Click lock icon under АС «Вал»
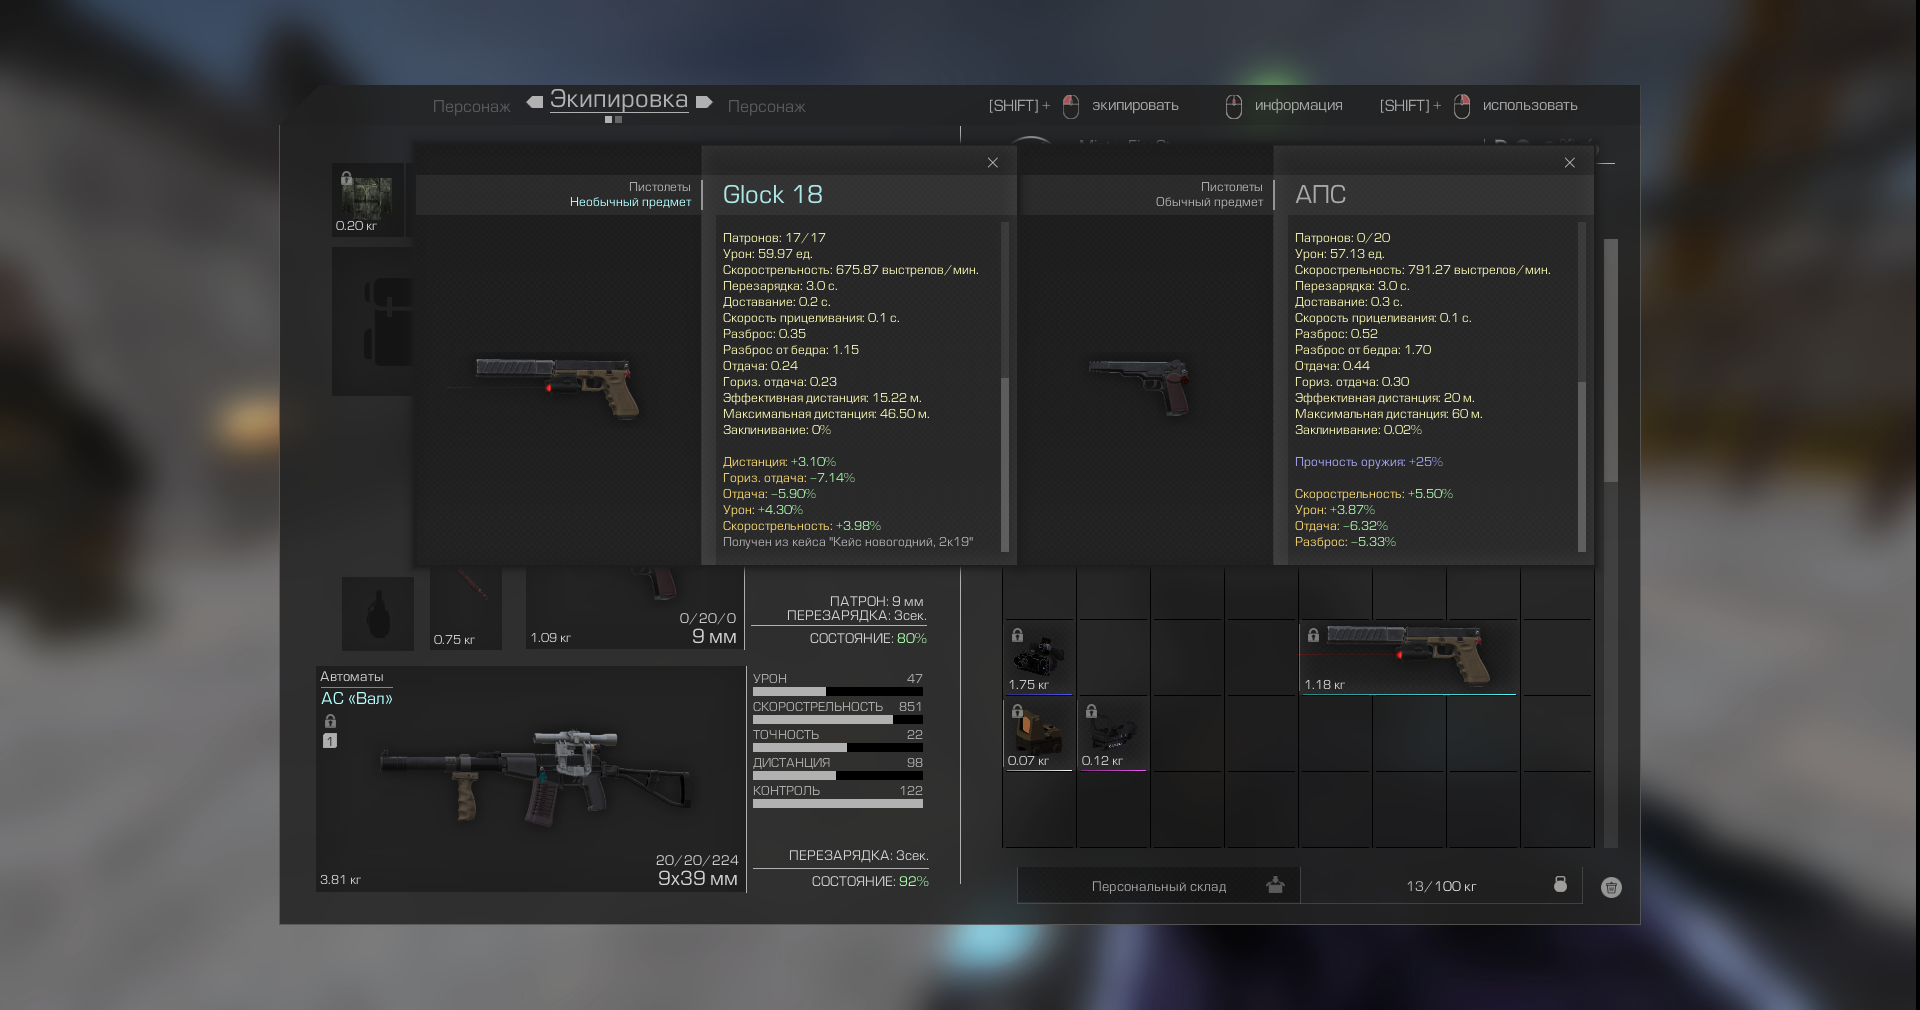Image resolution: width=1920 pixels, height=1010 pixels. [330, 721]
